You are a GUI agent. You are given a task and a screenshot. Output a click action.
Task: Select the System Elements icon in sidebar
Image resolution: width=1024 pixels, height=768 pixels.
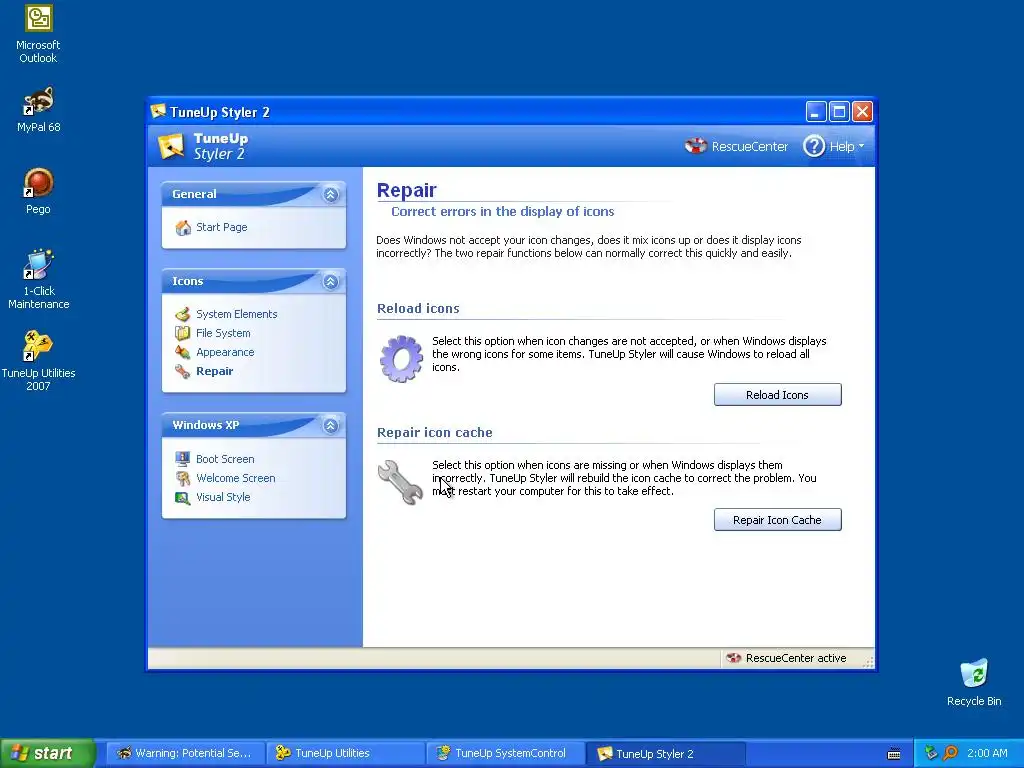pyautogui.click(x=183, y=314)
